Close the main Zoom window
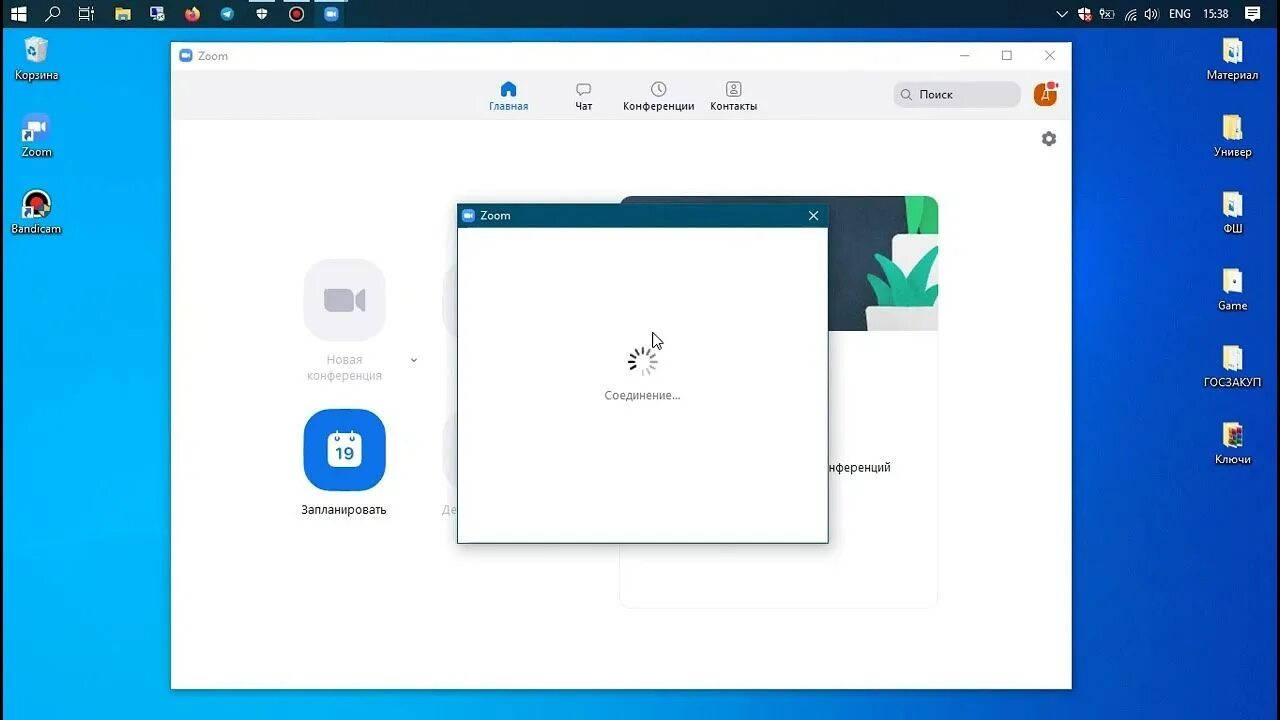Screen dimensions: 1280x720 pos(1049,56)
